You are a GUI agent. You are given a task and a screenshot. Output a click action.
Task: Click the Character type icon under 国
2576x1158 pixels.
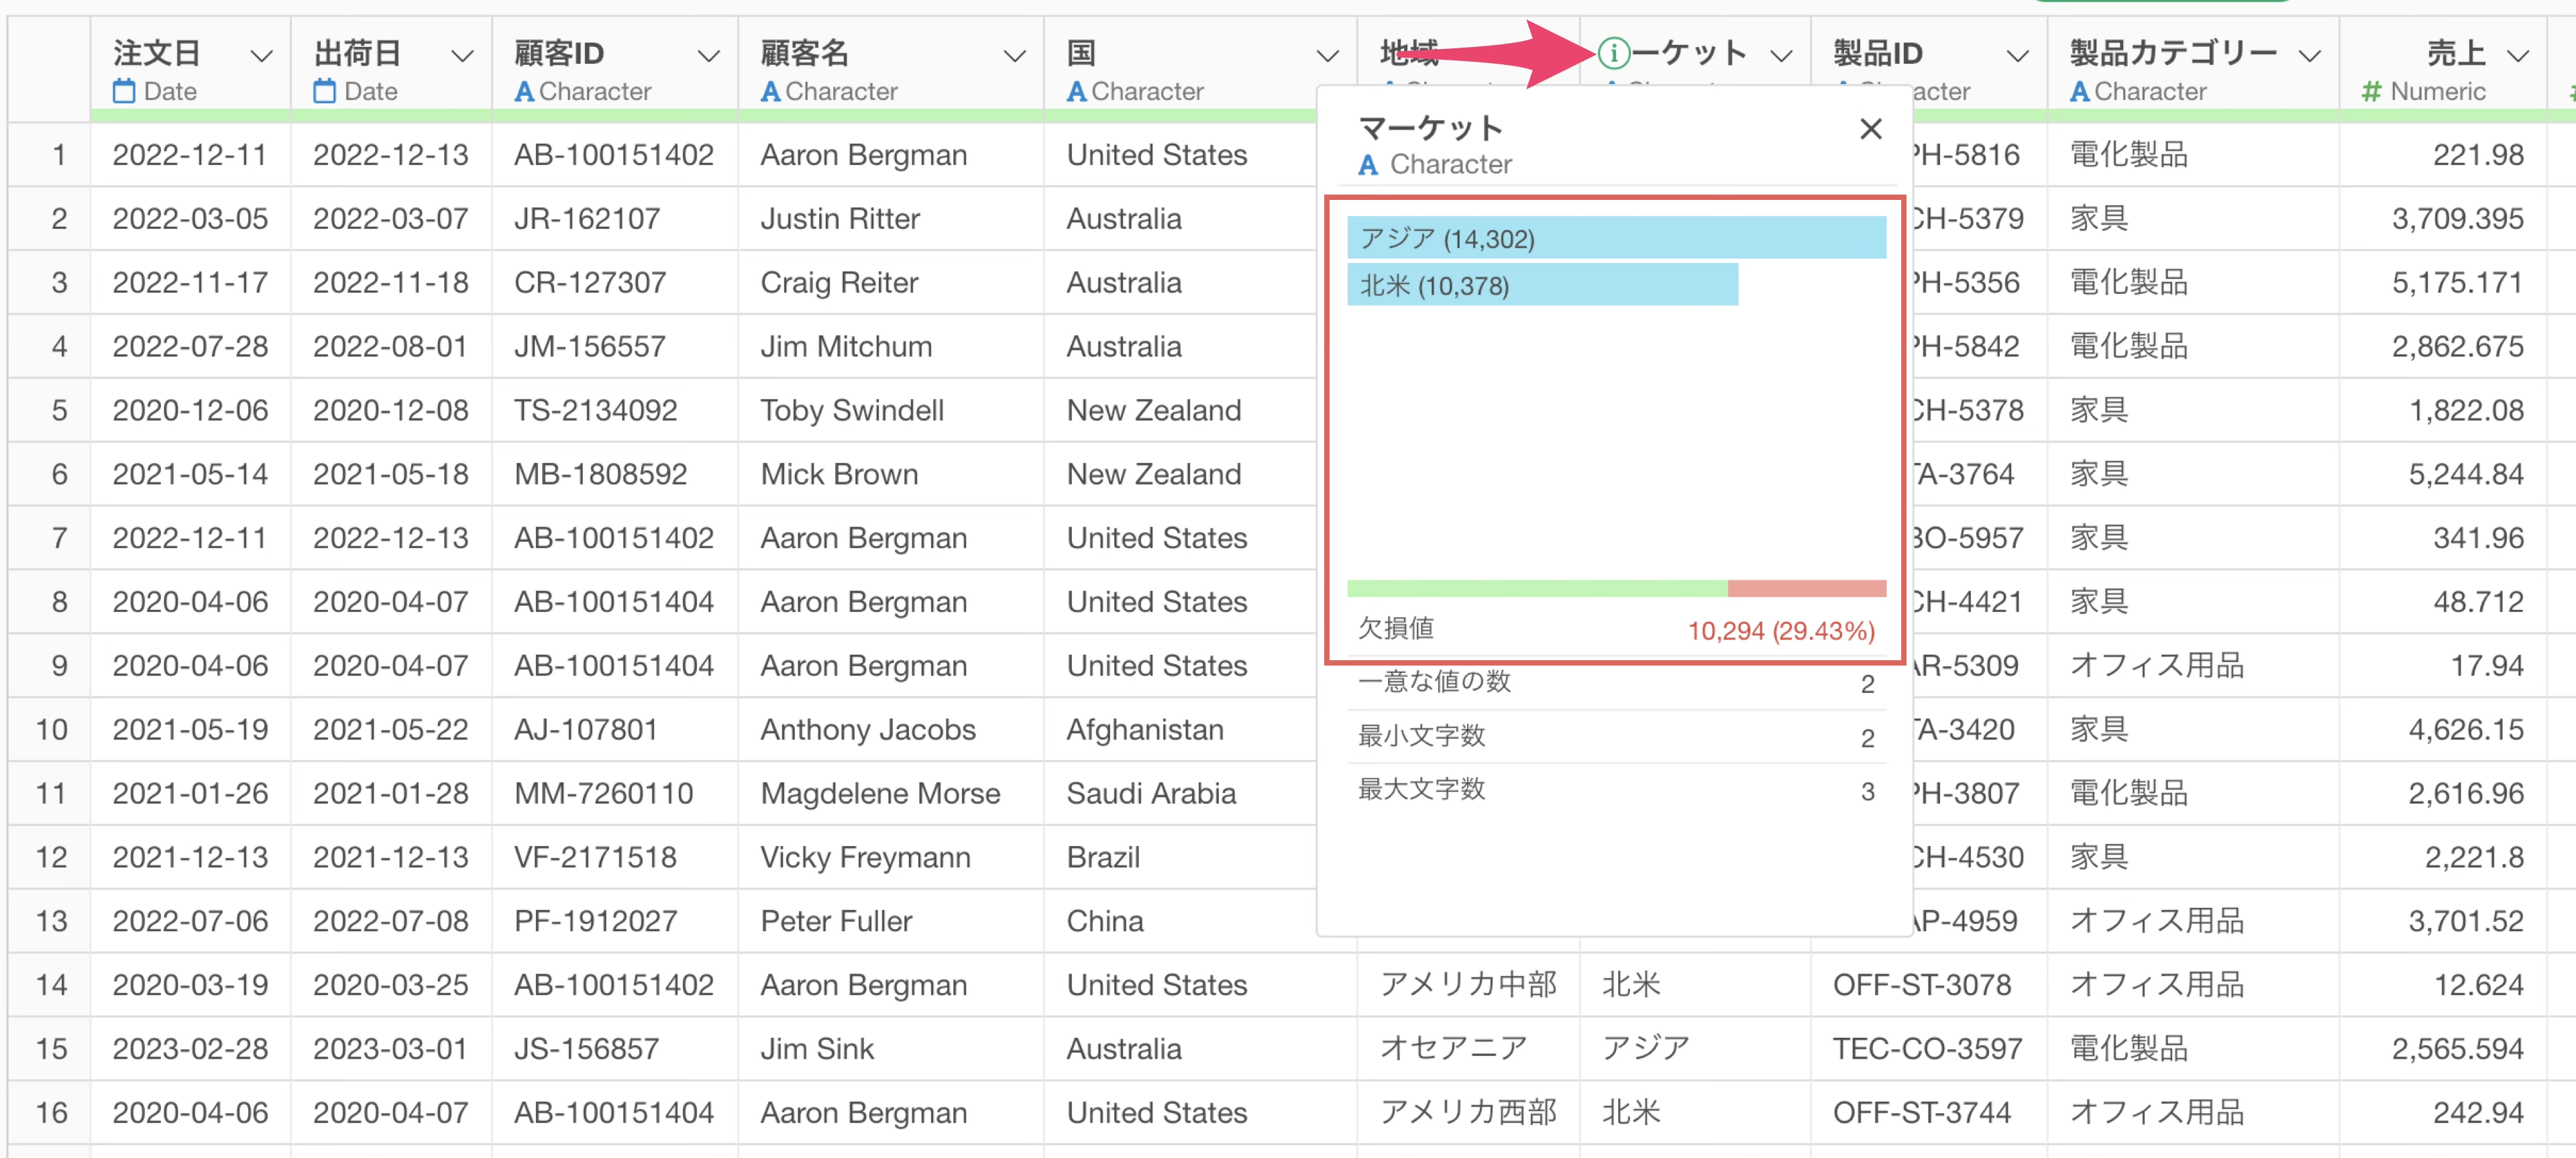(x=1076, y=92)
